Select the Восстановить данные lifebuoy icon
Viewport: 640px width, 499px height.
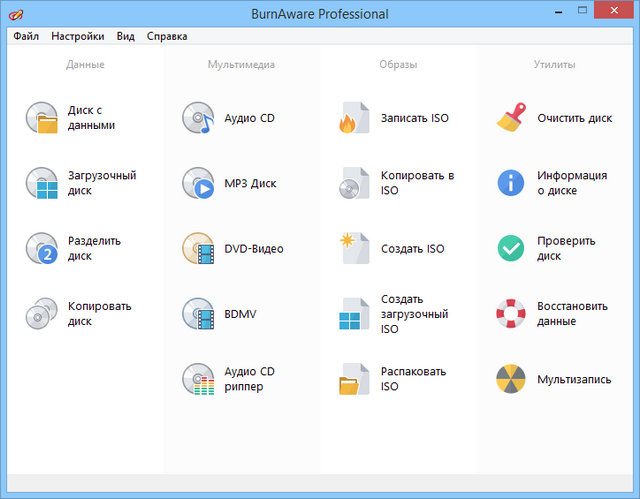click(x=511, y=314)
